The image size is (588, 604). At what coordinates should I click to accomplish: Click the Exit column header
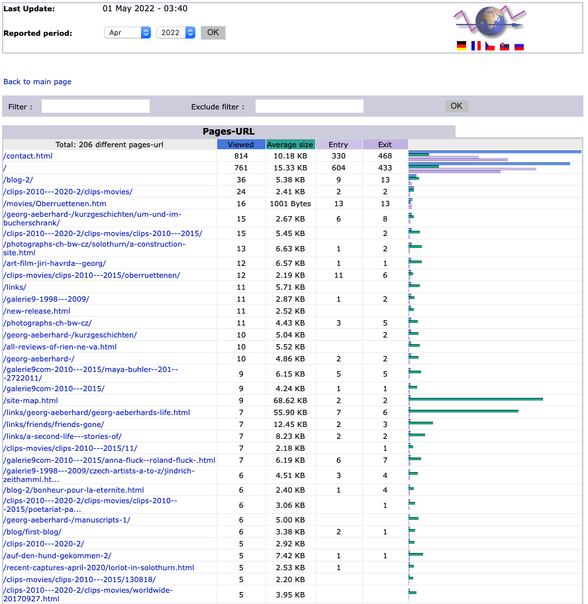point(385,144)
